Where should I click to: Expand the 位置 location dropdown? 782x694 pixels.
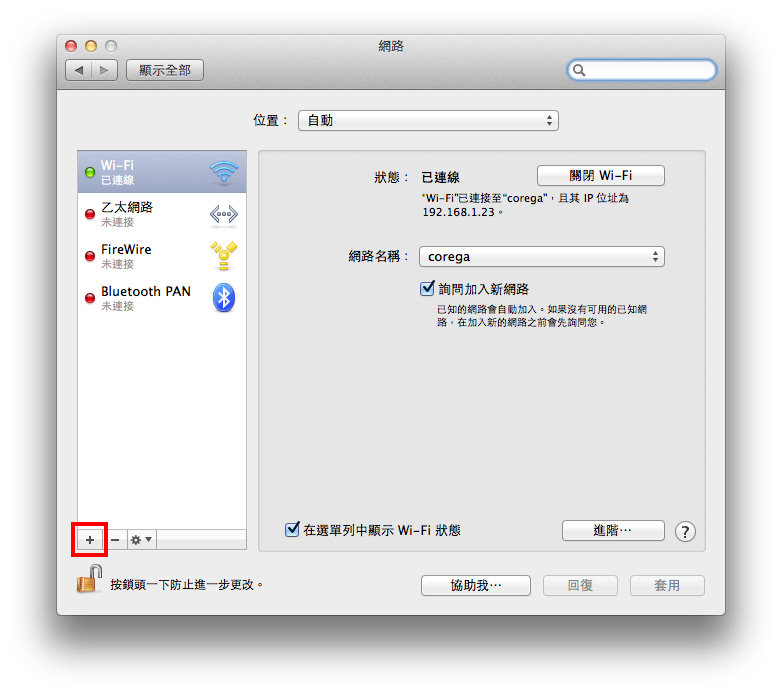click(428, 121)
